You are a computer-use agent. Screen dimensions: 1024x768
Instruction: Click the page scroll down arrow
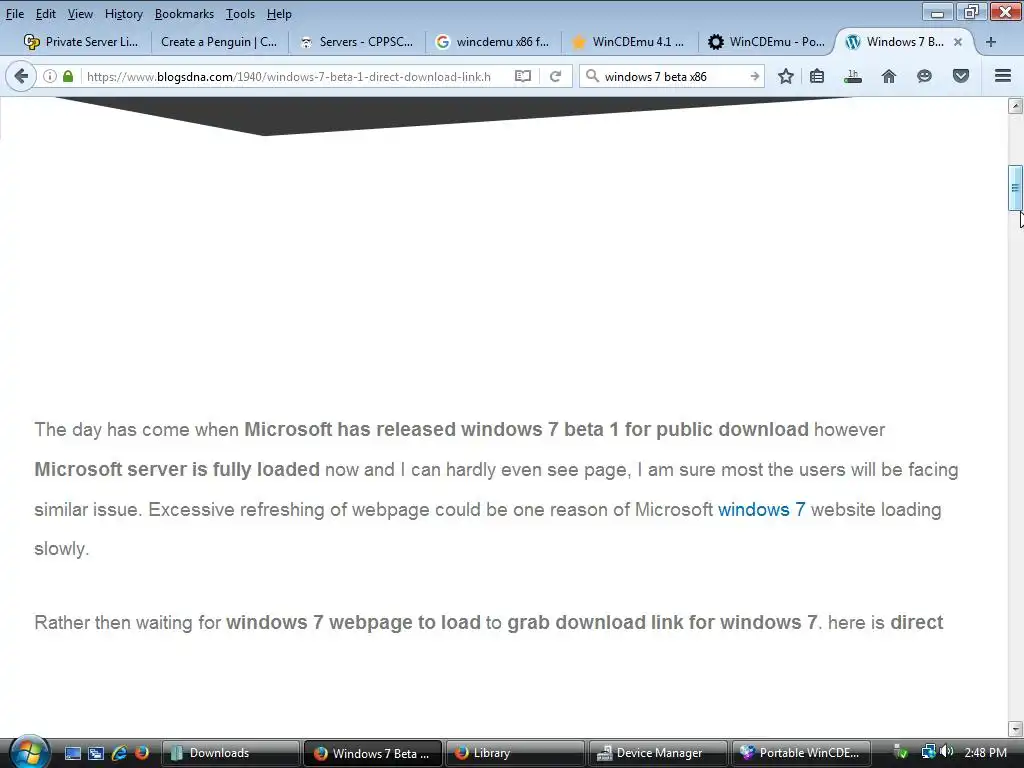(1015, 729)
